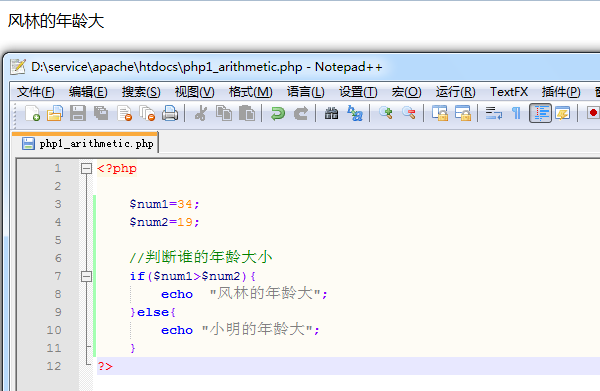Viewport: 600px width, 391px height.
Task: Open the Replace toolbar icon
Action: [355, 114]
